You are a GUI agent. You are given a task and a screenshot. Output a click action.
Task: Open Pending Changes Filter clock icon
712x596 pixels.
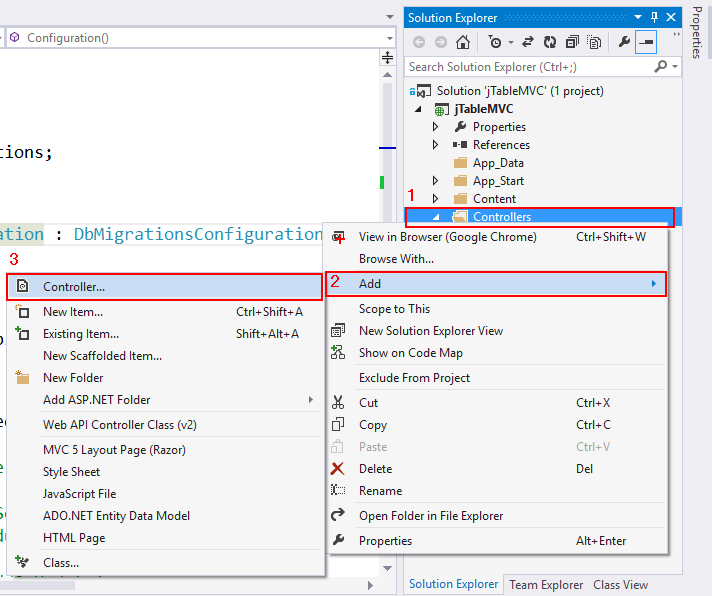[x=495, y=42]
